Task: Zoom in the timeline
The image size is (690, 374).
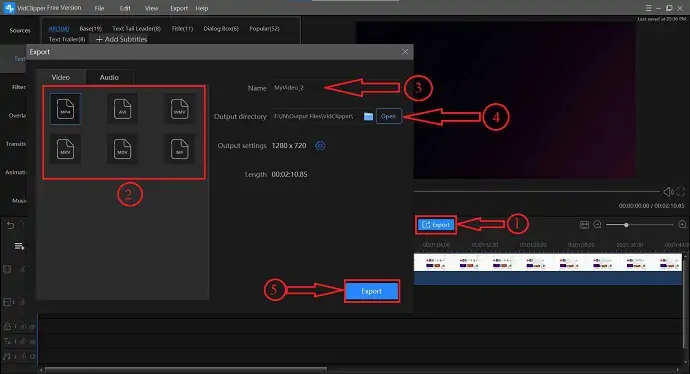Action: (x=682, y=224)
